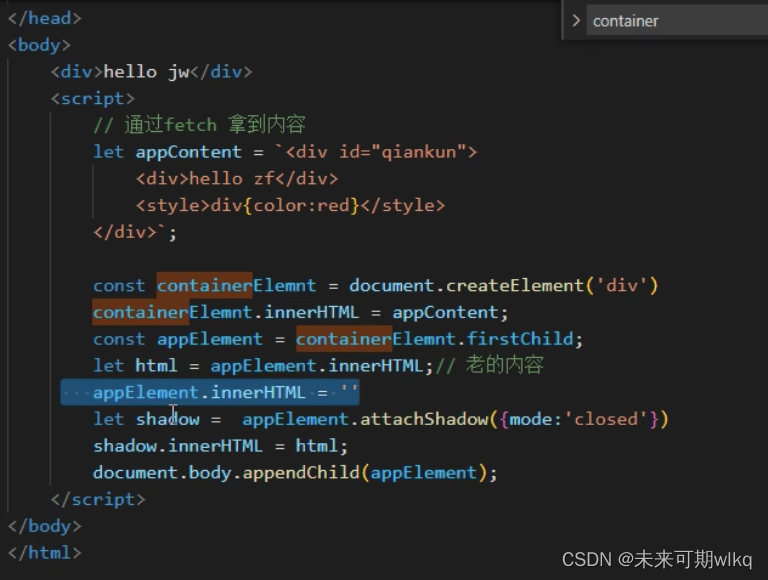The image size is (768, 580).
Task: Click 'document.createElement('div')' text
Action: [x=504, y=286]
